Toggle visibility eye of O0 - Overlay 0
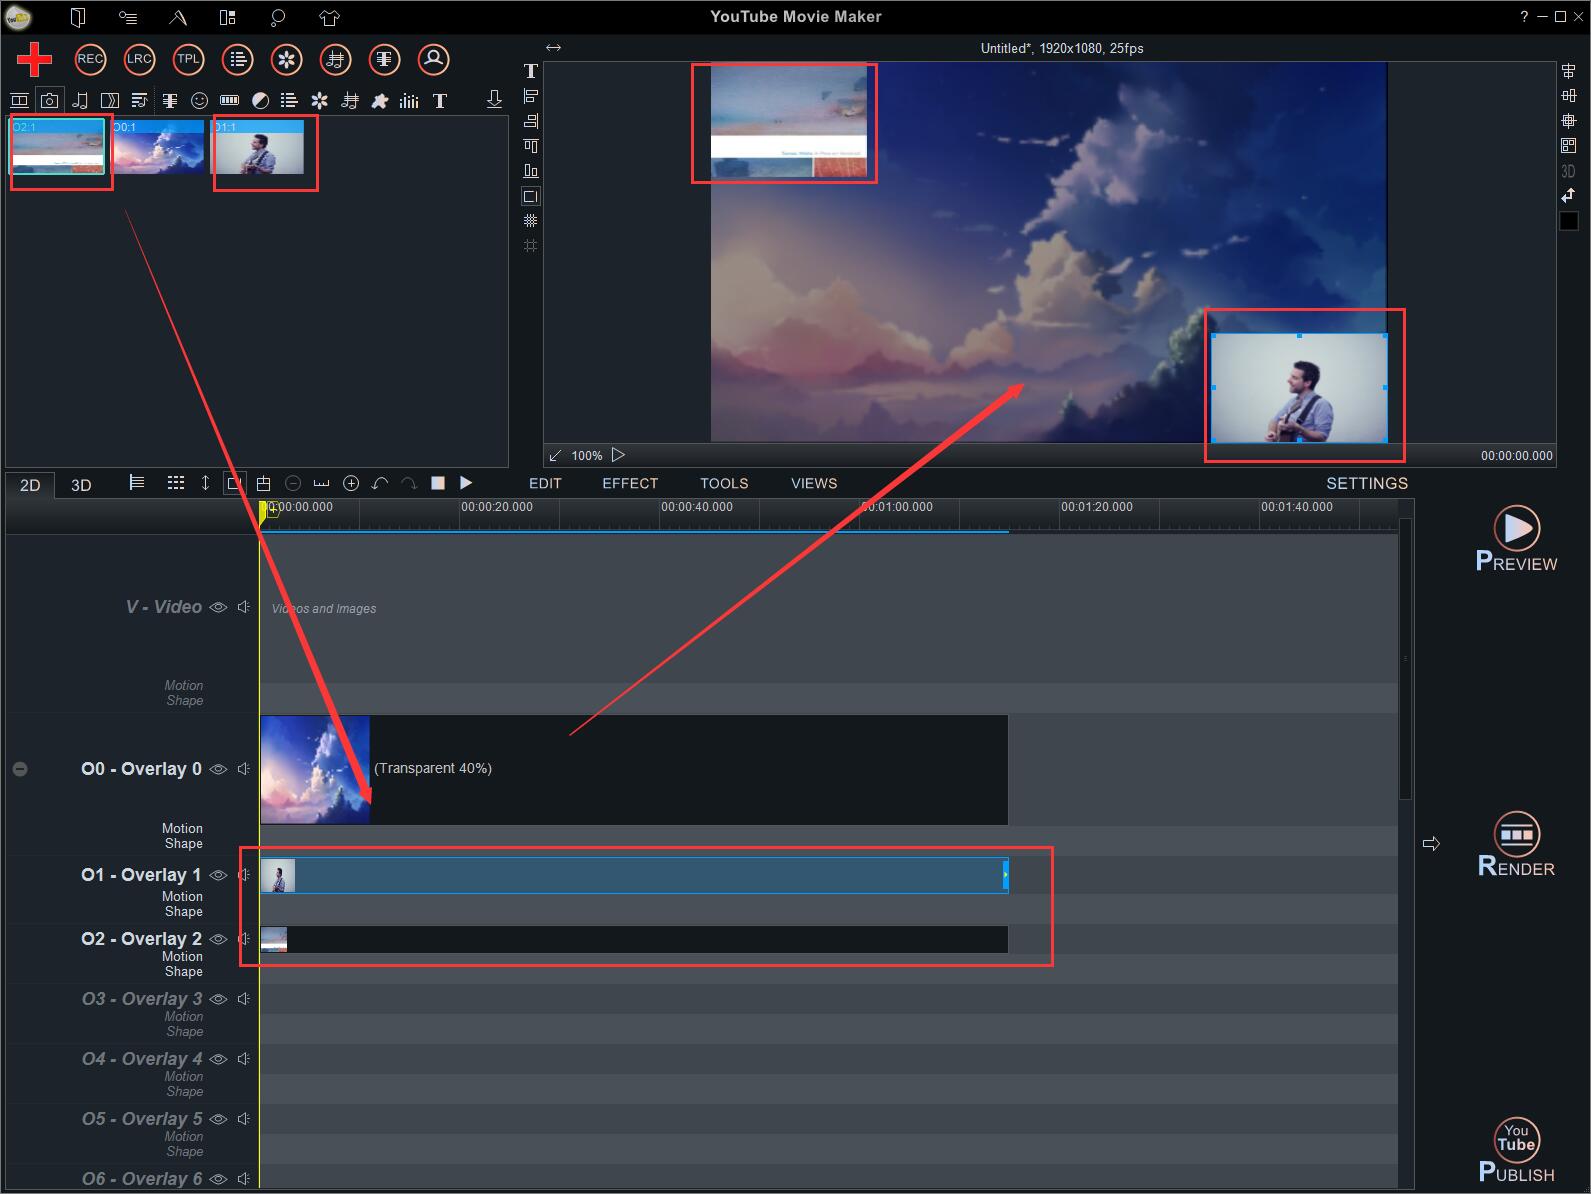Screen dimensions: 1591x1194 (x=218, y=769)
